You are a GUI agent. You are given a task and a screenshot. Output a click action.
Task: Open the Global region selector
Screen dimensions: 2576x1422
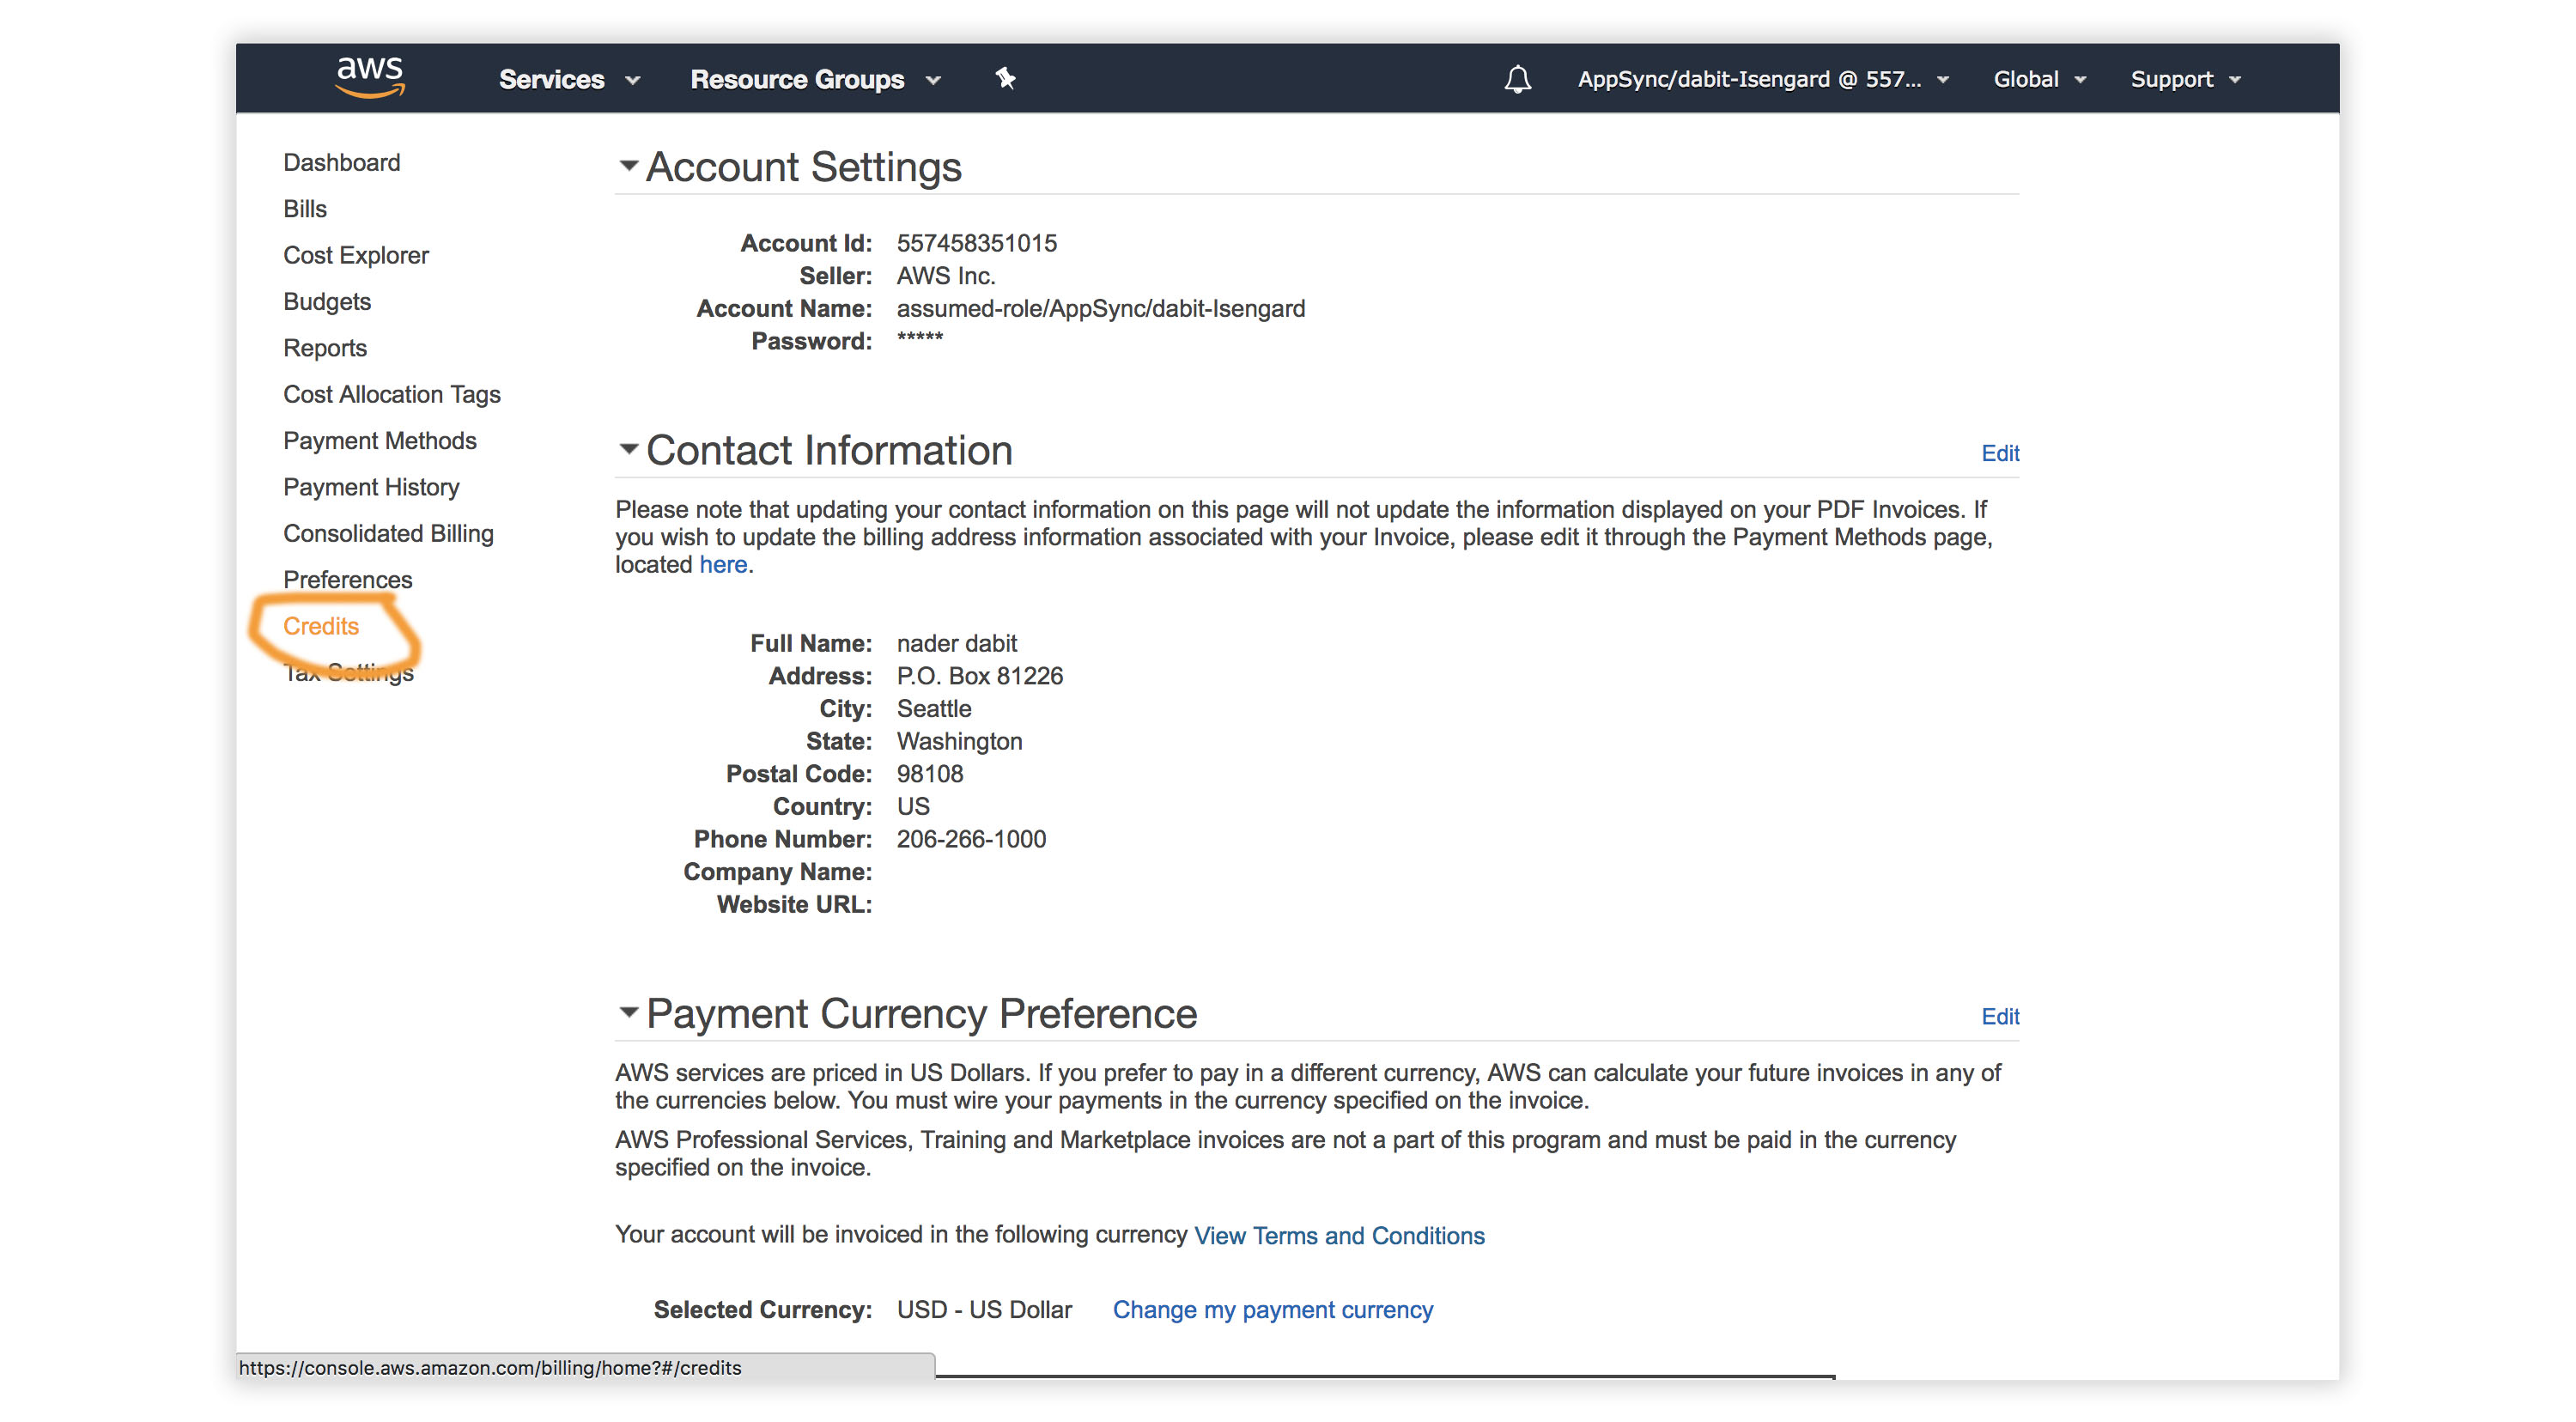[2038, 79]
